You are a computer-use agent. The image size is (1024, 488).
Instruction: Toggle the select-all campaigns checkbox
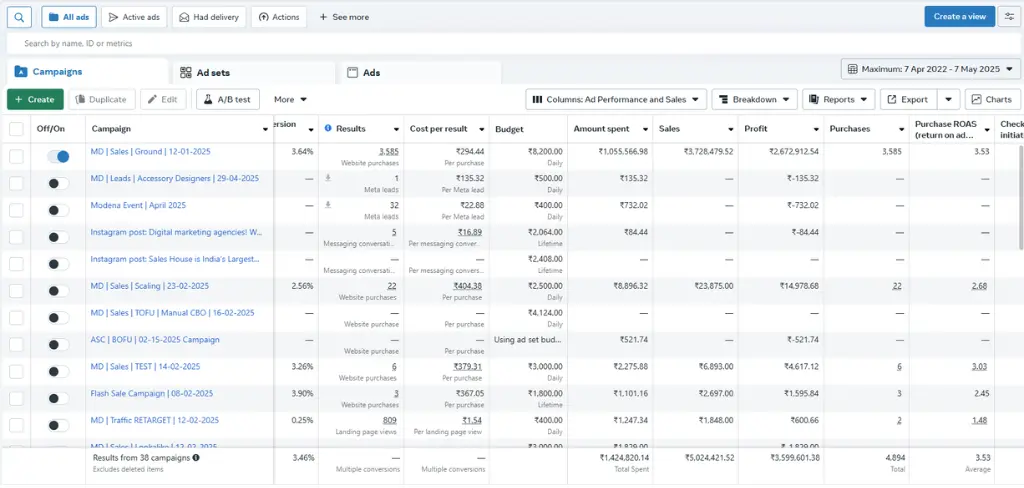tap(16, 129)
